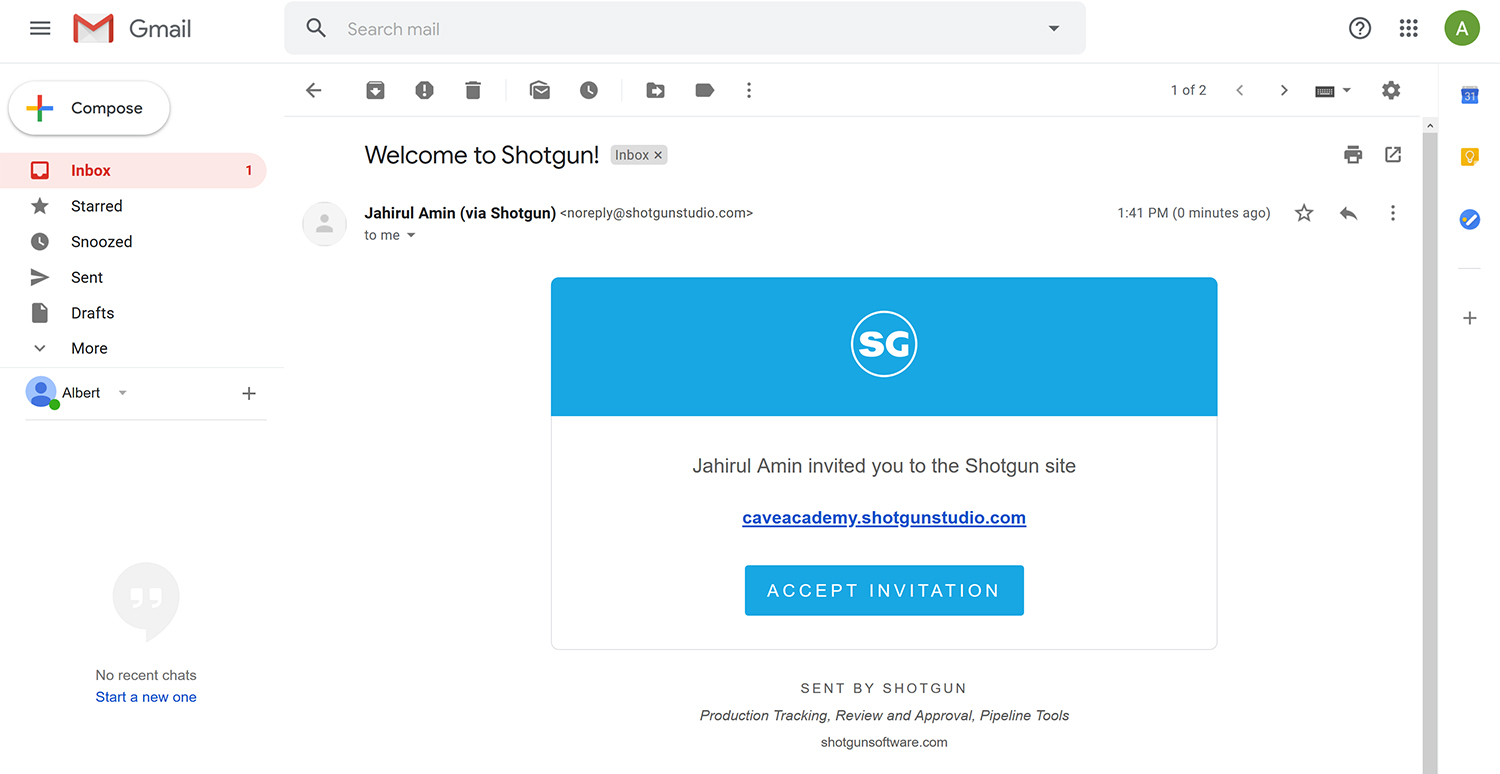This screenshot has height=774, width=1500.
Task: Snooze this email with the clock icon
Action: 589,90
